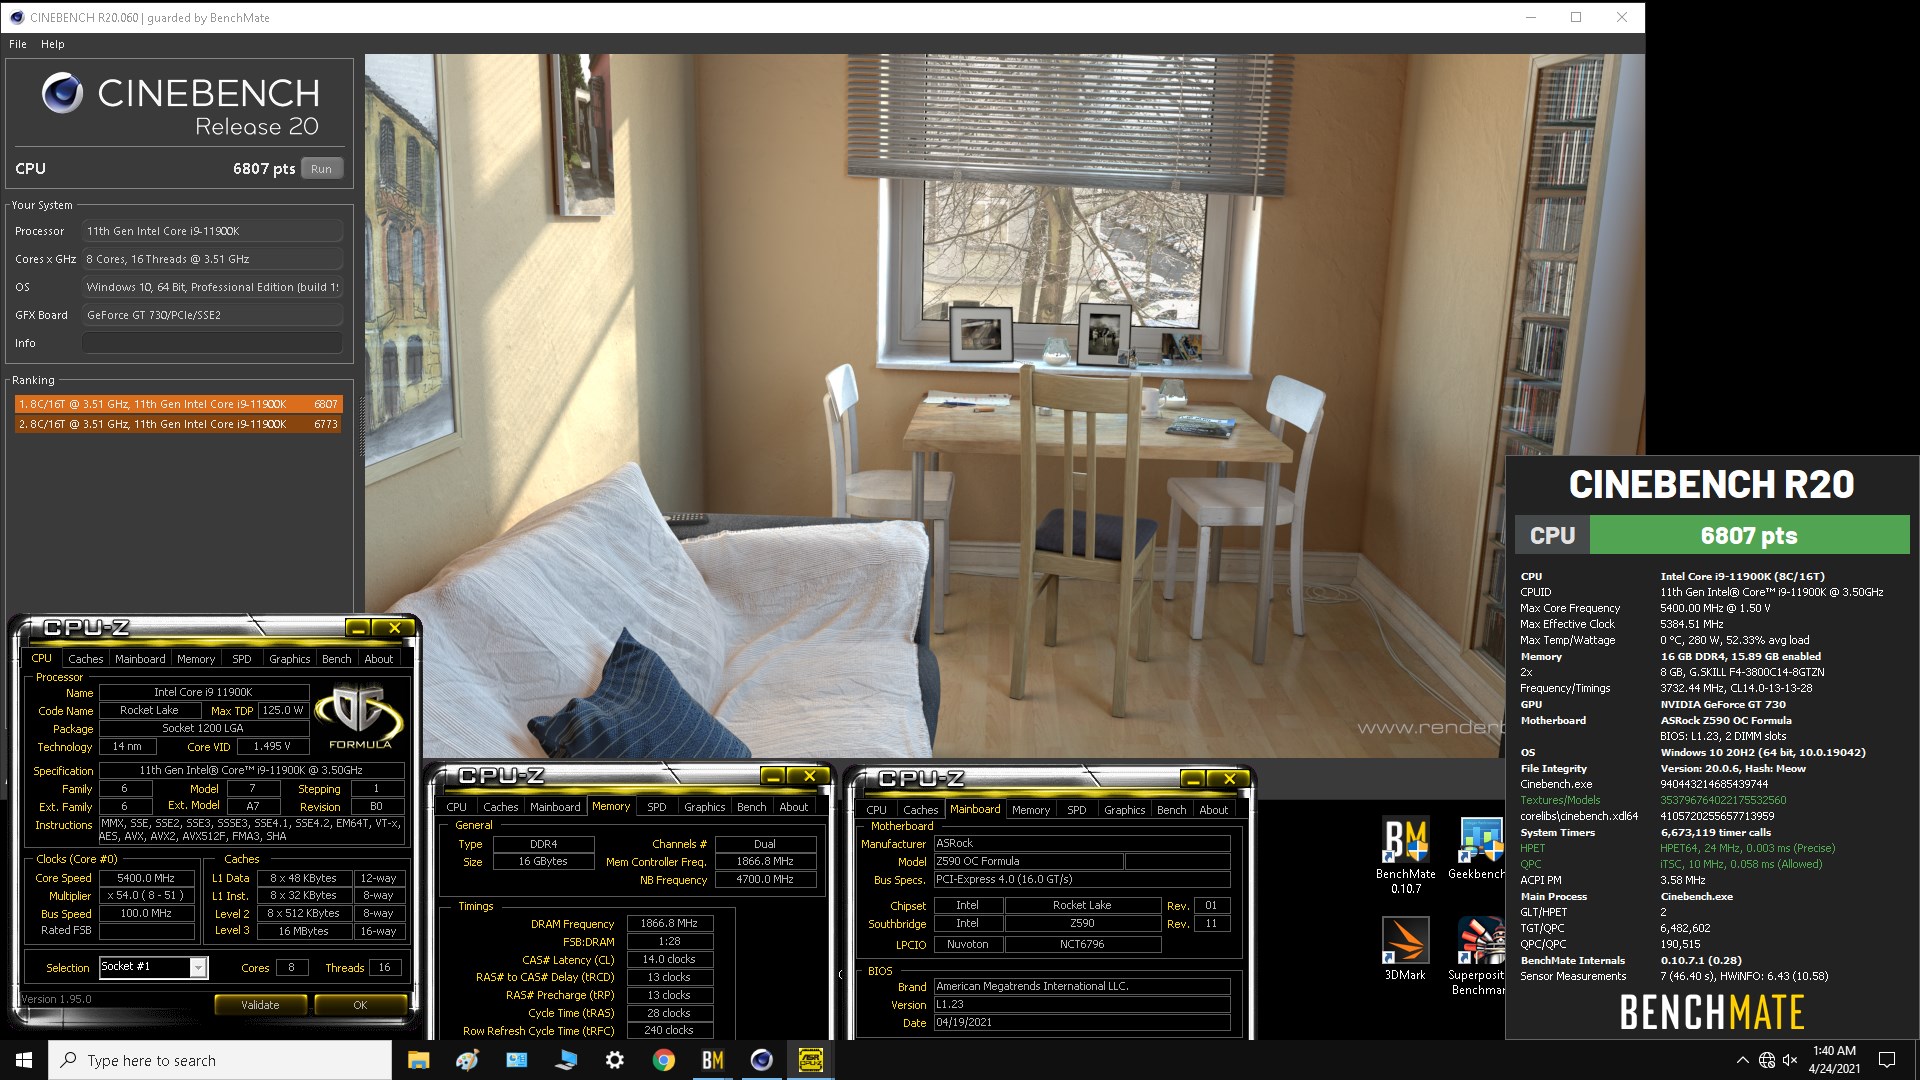Image resolution: width=1920 pixels, height=1080 pixels.
Task: Open the notification center icon
Action: point(1887,1060)
